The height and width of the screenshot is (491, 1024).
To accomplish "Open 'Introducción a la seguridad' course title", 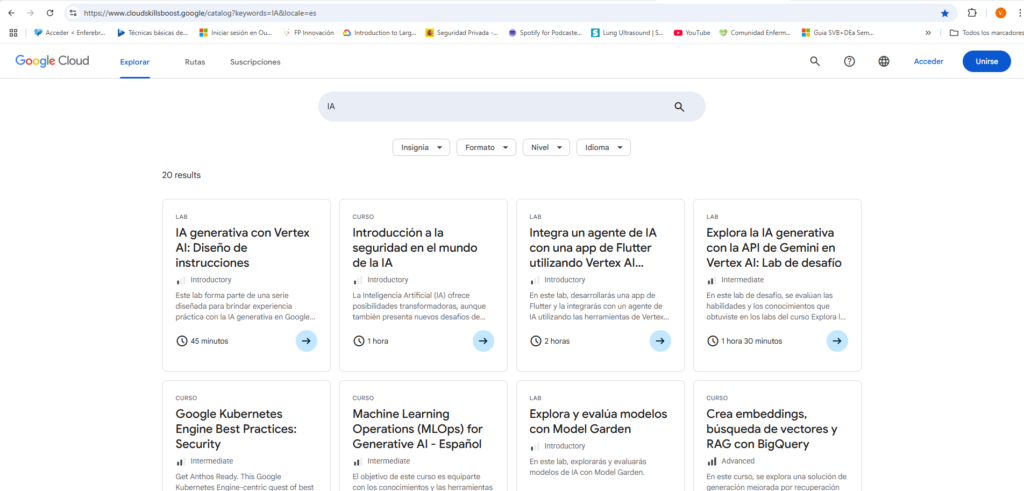I will coord(415,248).
